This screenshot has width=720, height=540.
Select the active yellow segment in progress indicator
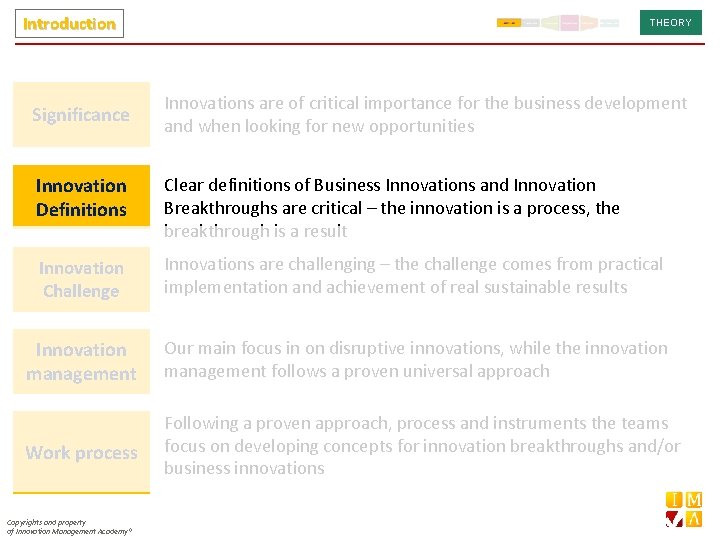pos(508,22)
